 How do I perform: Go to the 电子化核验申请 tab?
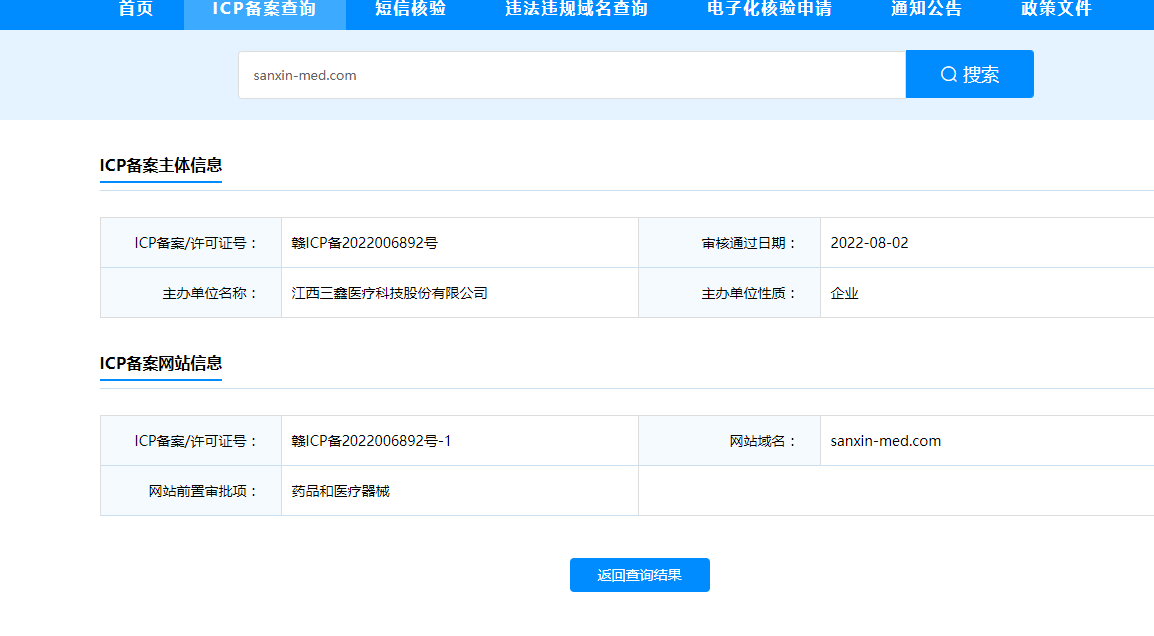(x=769, y=10)
